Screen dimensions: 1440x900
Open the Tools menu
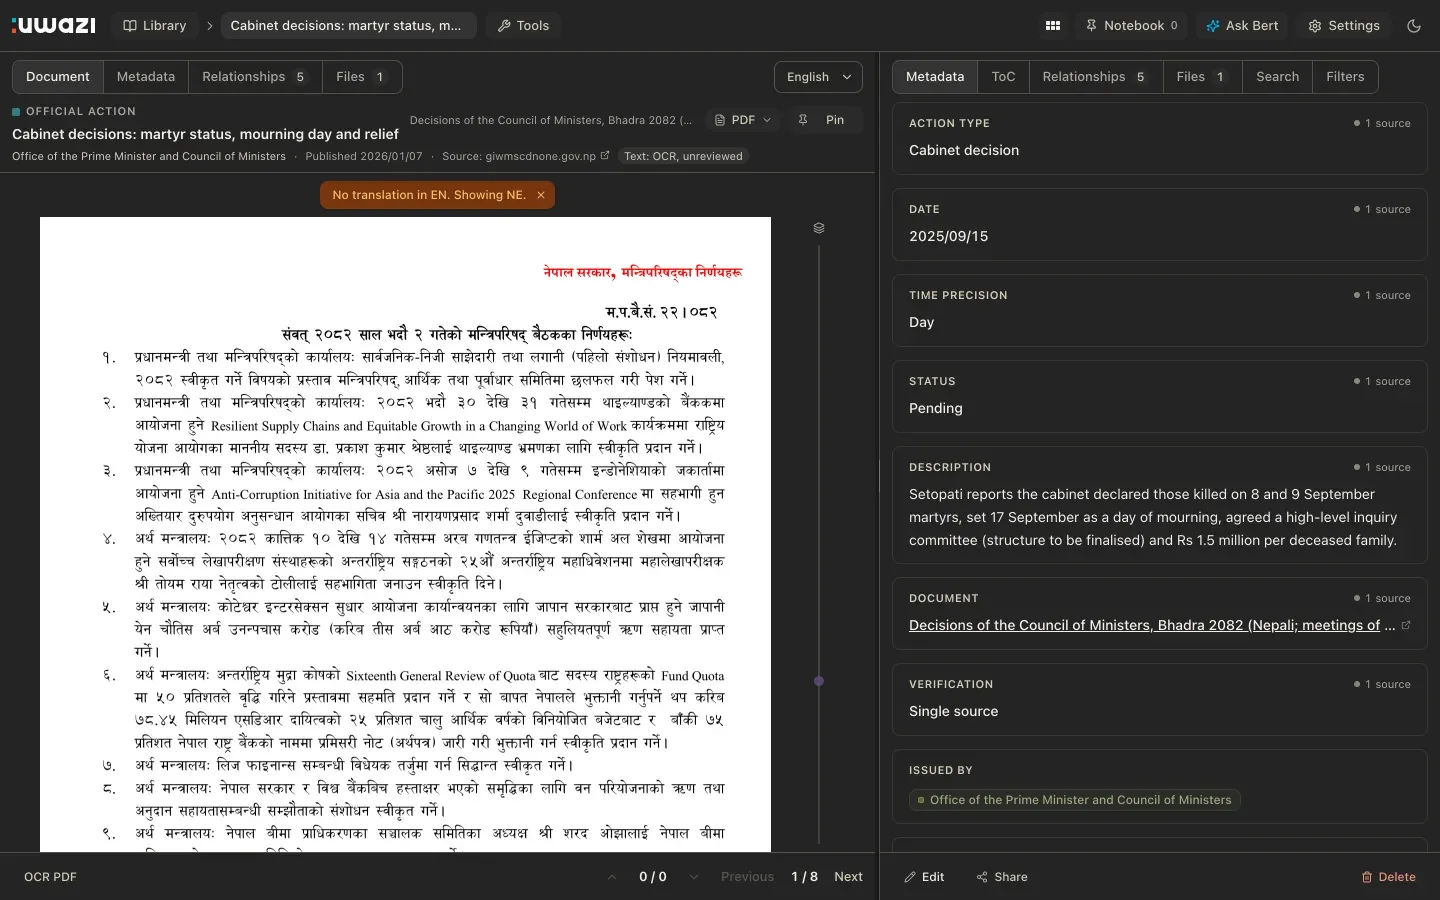pos(524,25)
